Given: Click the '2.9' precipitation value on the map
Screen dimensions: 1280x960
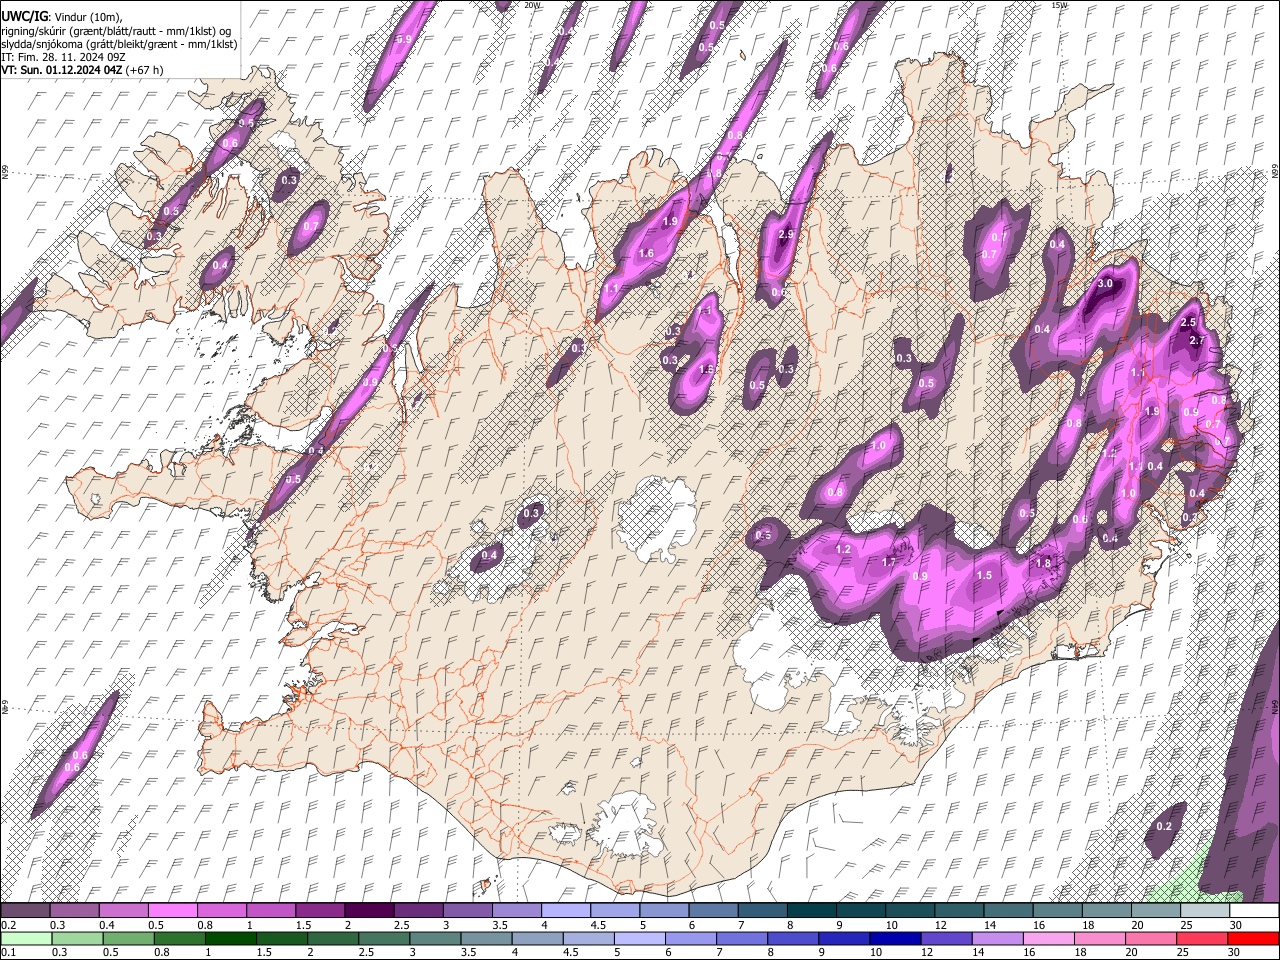Looking at the screenshot, I should (785, 234).
